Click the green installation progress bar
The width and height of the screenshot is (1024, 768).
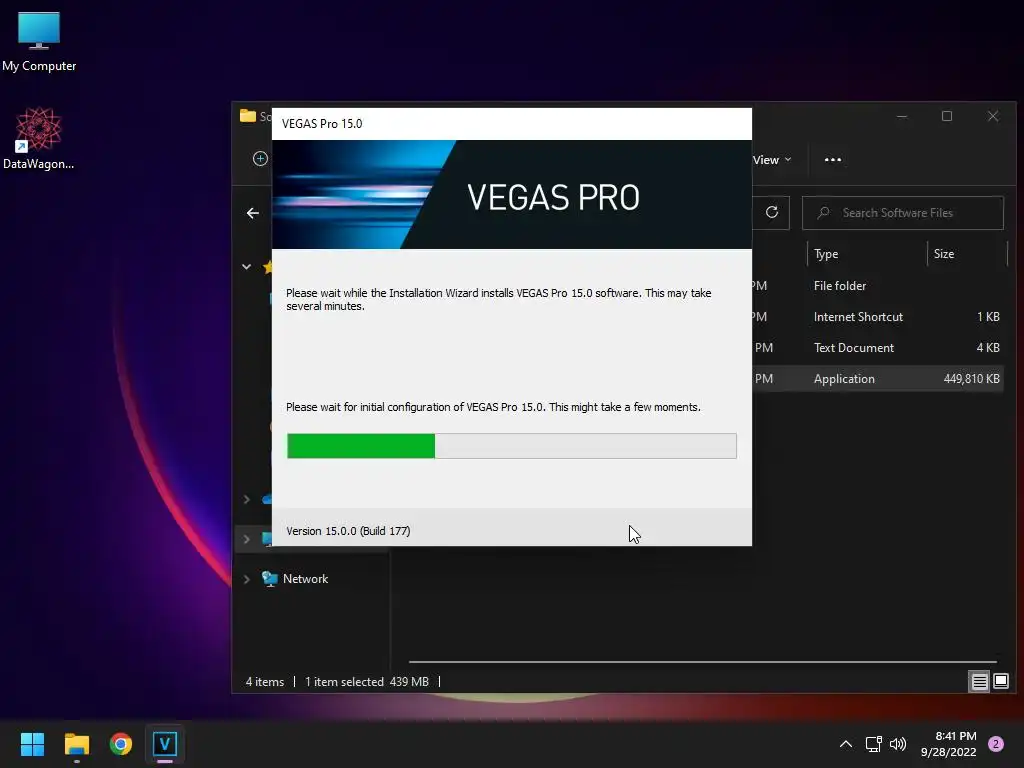(x=511, y=446)
